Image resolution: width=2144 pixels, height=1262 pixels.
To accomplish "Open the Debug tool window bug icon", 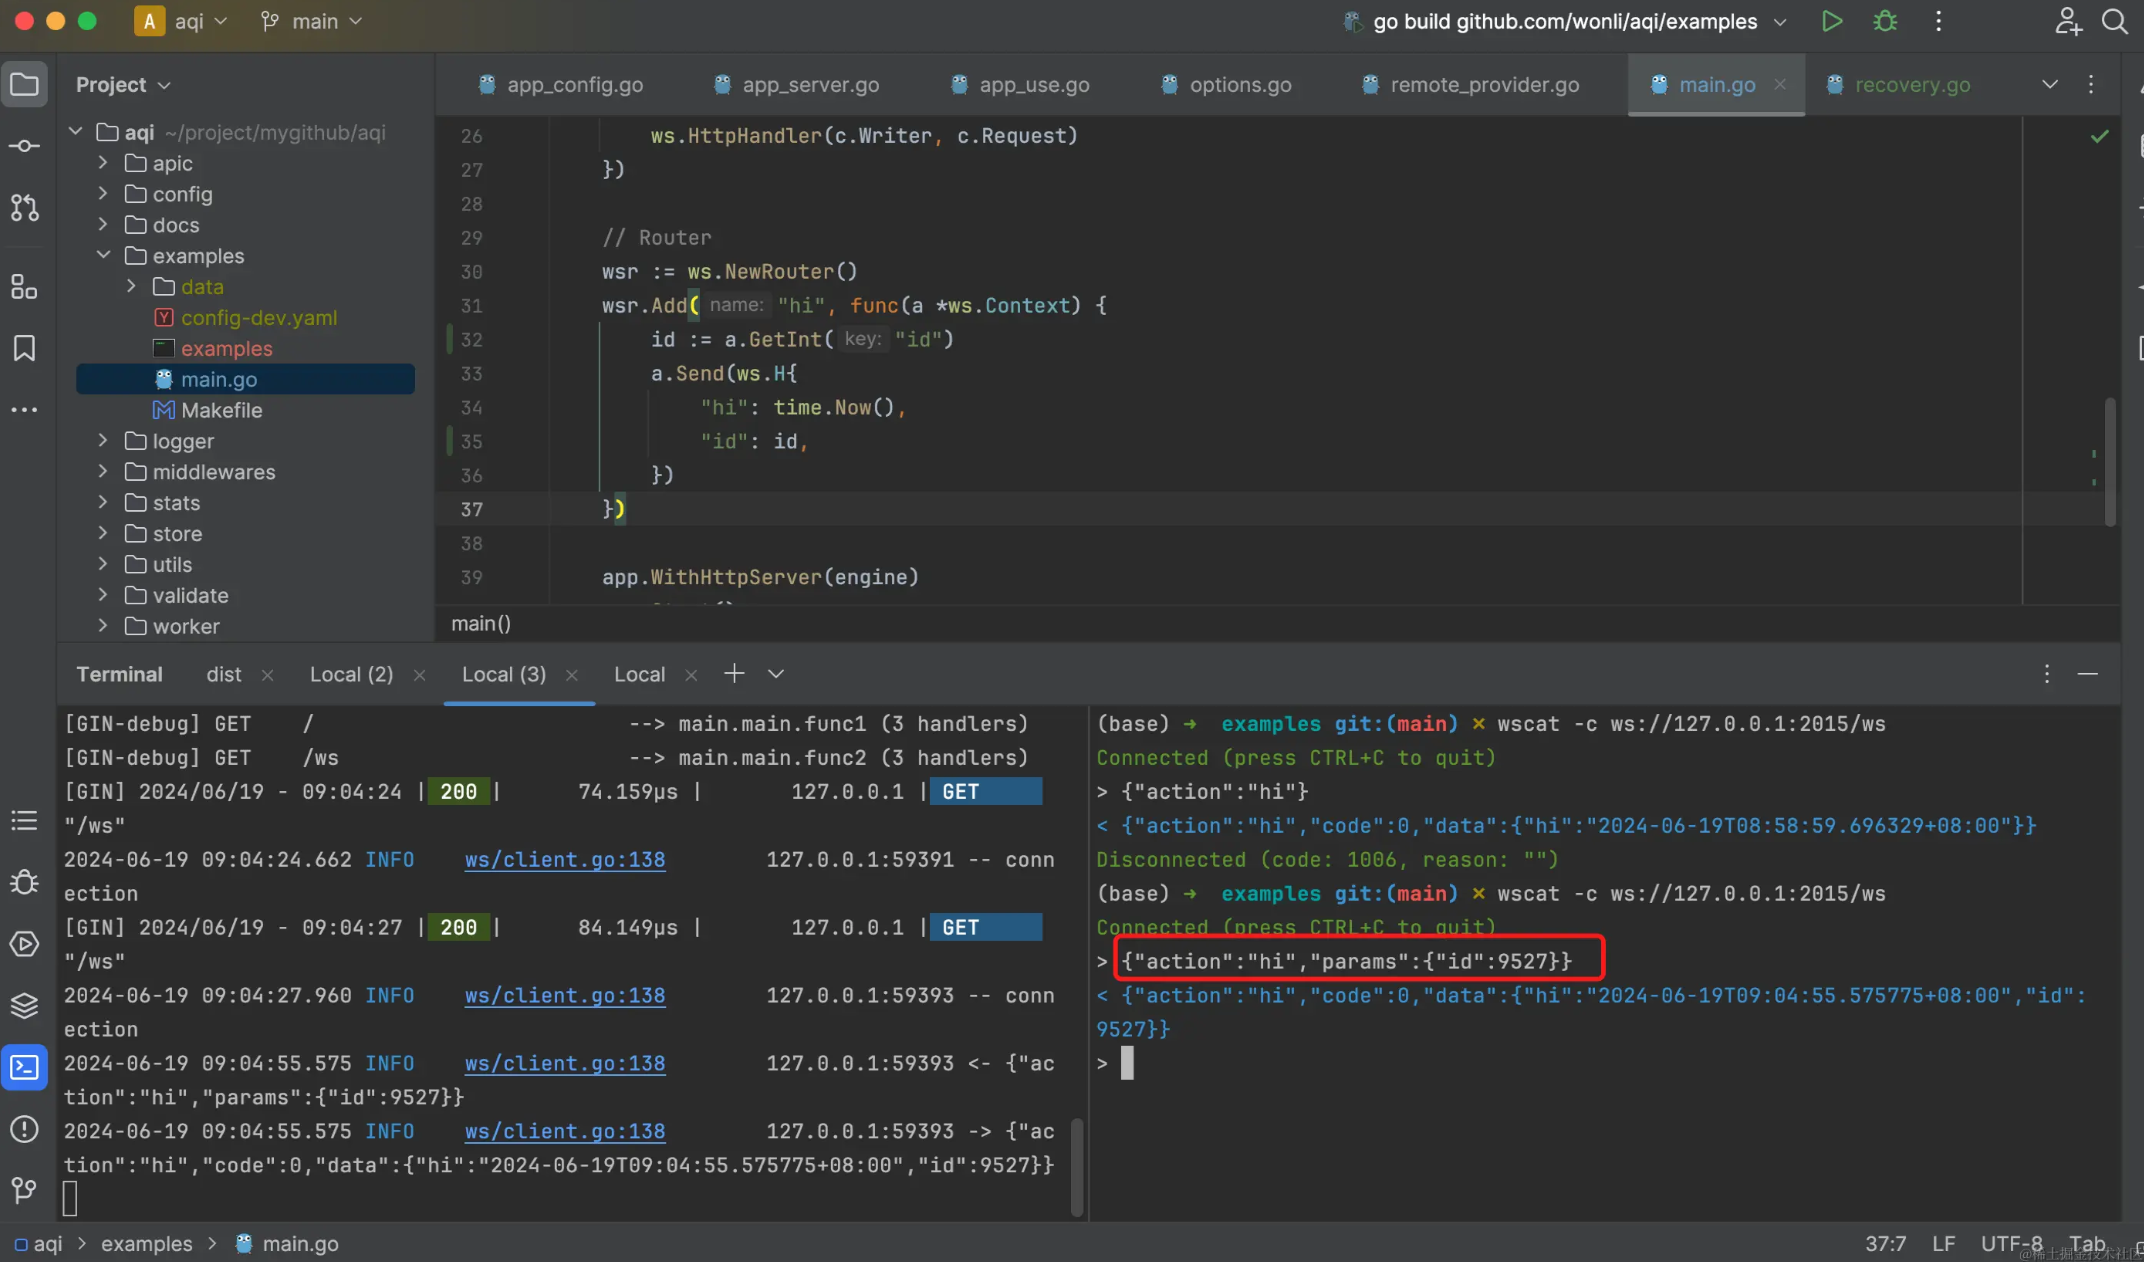I will point(24,882).
